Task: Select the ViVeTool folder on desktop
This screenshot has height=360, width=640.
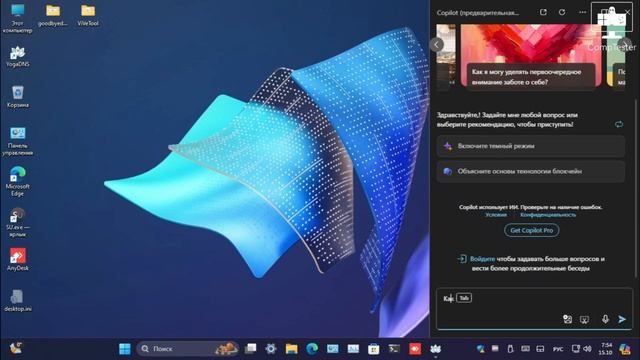Action: tap(88, 16)
